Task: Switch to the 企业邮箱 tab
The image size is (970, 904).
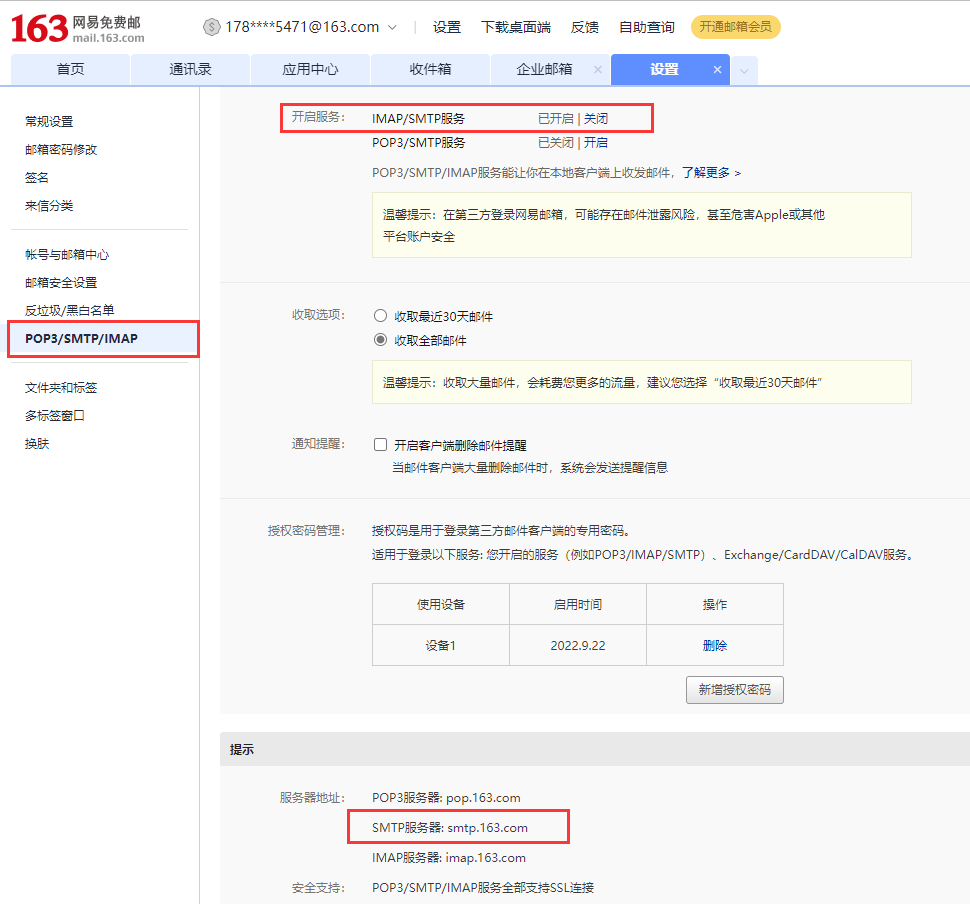Action: [544, 69]
